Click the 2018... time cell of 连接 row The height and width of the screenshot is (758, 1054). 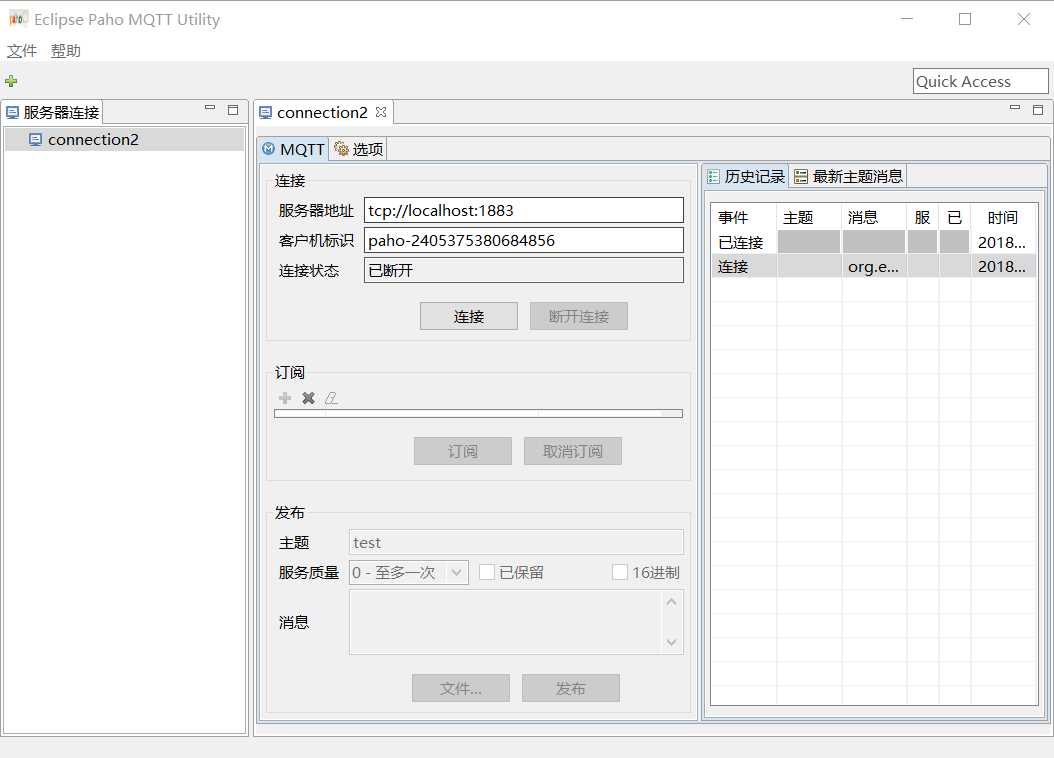click(x=1004, y=267)
